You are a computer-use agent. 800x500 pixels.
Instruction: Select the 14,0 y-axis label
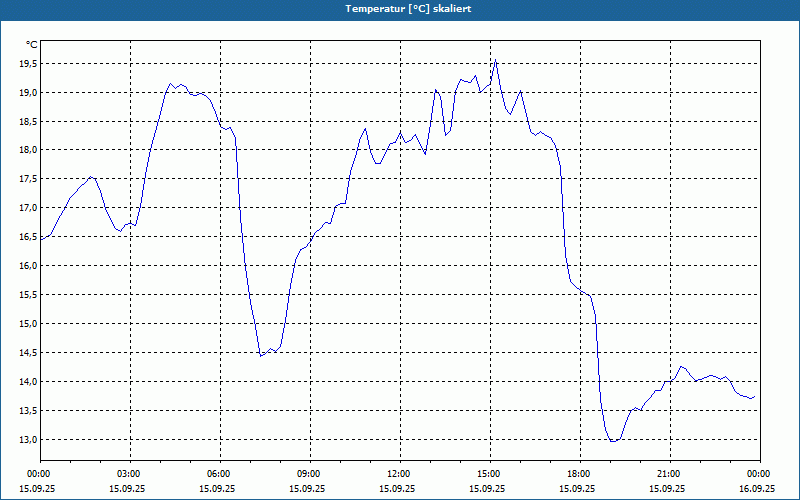click(29, 382)
